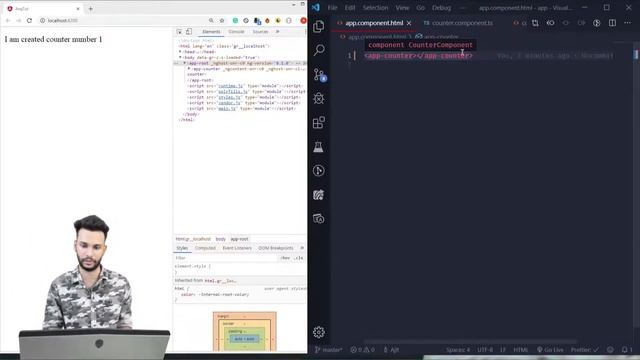
Task: Open a new browser tab
Action: [x=91, y=9]
